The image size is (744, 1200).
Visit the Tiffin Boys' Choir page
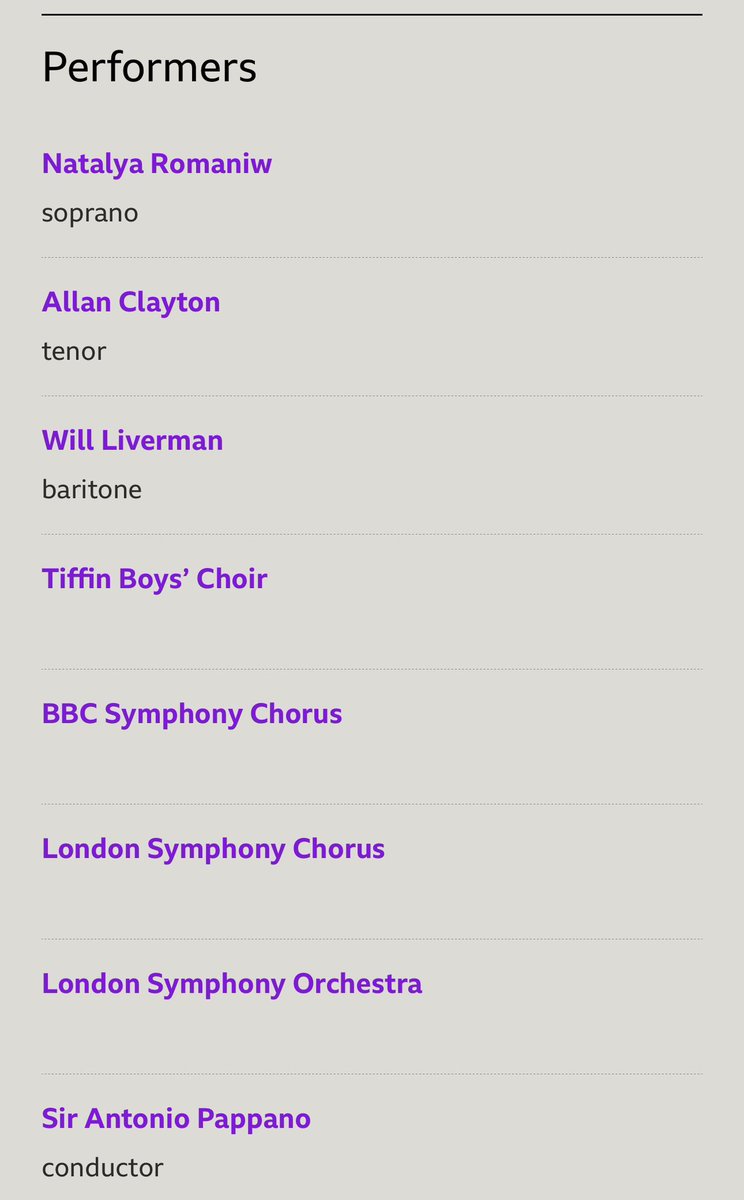pos(154,579)
